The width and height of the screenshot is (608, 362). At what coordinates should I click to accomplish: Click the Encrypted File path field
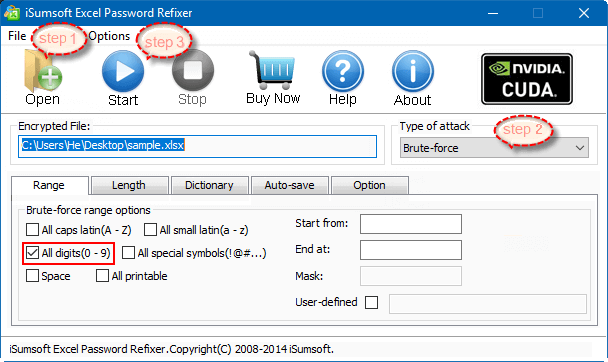[197, 146]
